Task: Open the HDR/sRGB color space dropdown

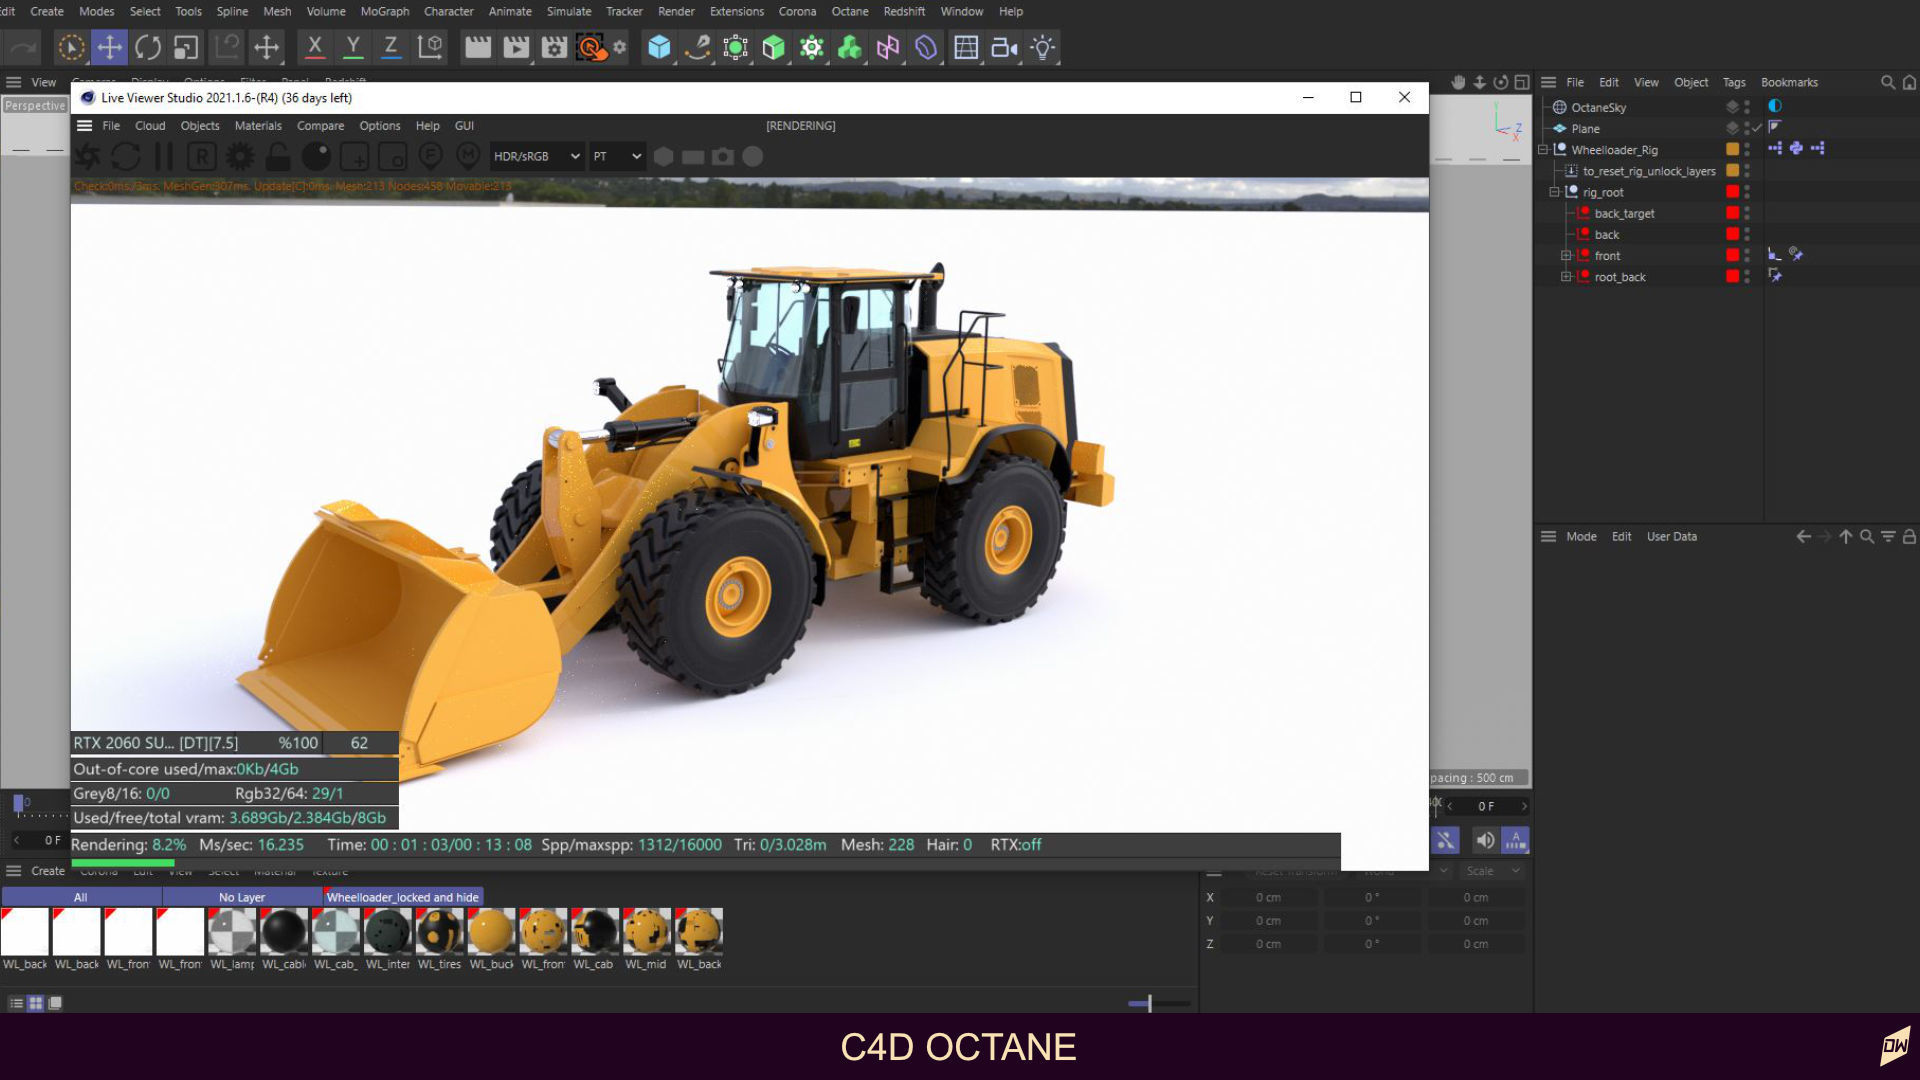Action: click(536, 156)
